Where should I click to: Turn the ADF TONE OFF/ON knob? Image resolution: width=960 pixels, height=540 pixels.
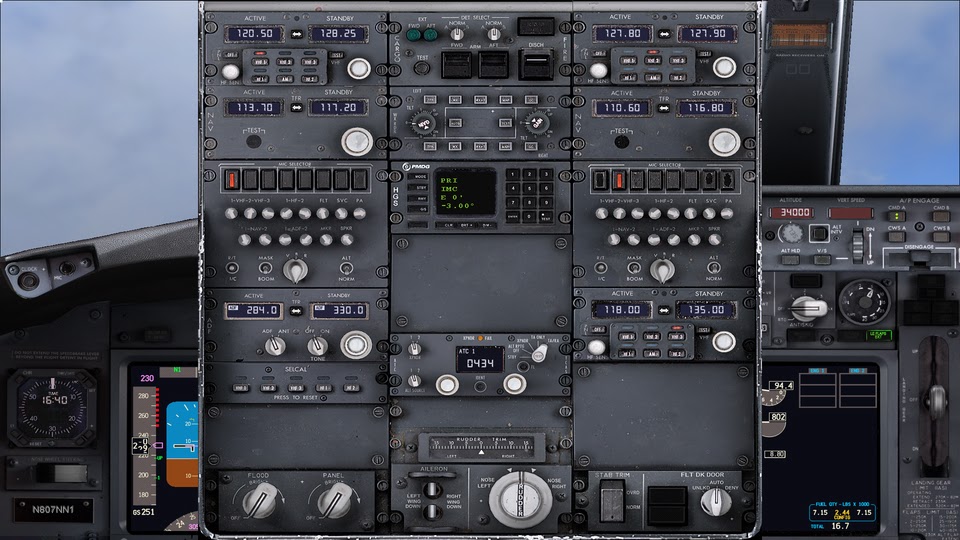click(x=317, y=346)
